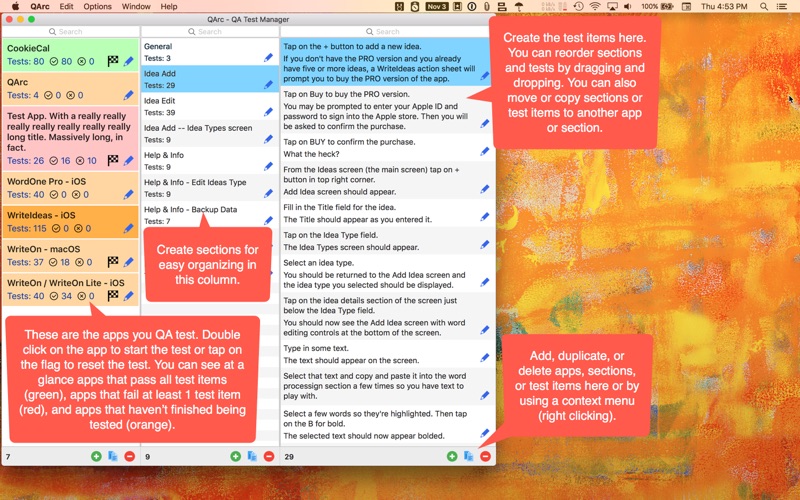Select the QArc app row

pos(70,88)
